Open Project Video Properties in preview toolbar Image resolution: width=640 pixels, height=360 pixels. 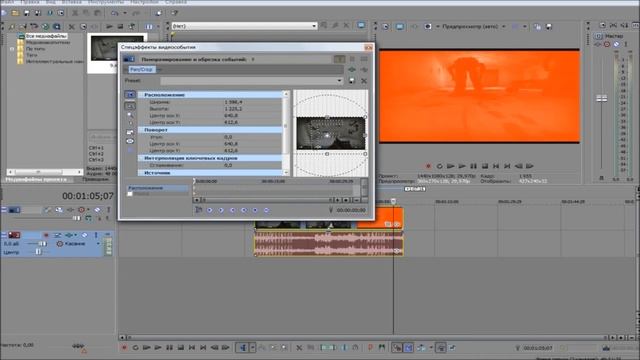pos(385,27)
